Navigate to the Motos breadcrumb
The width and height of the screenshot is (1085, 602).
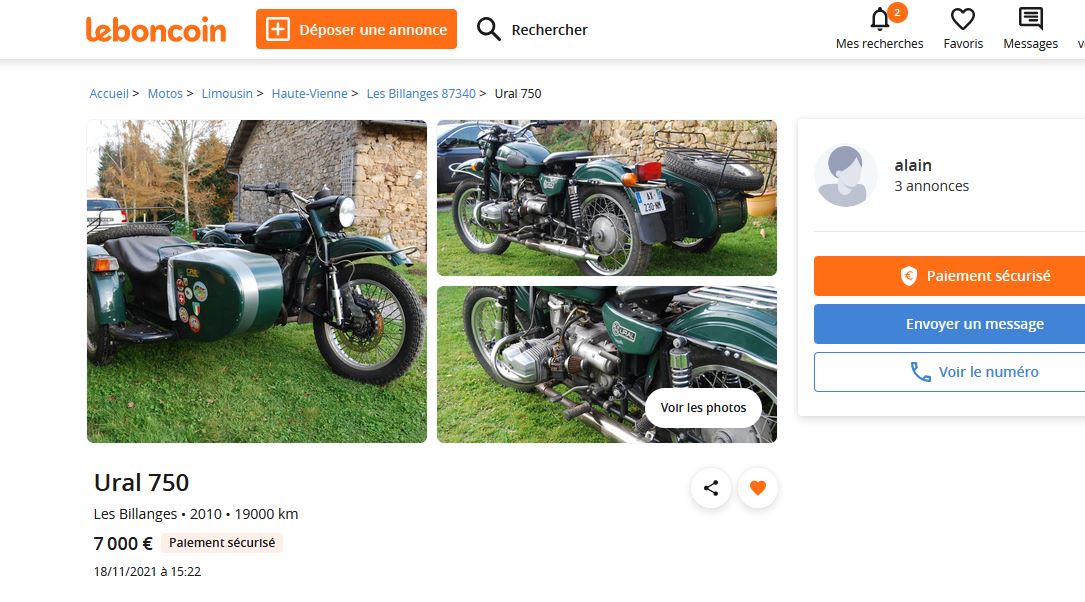click(x=165, y=94)
